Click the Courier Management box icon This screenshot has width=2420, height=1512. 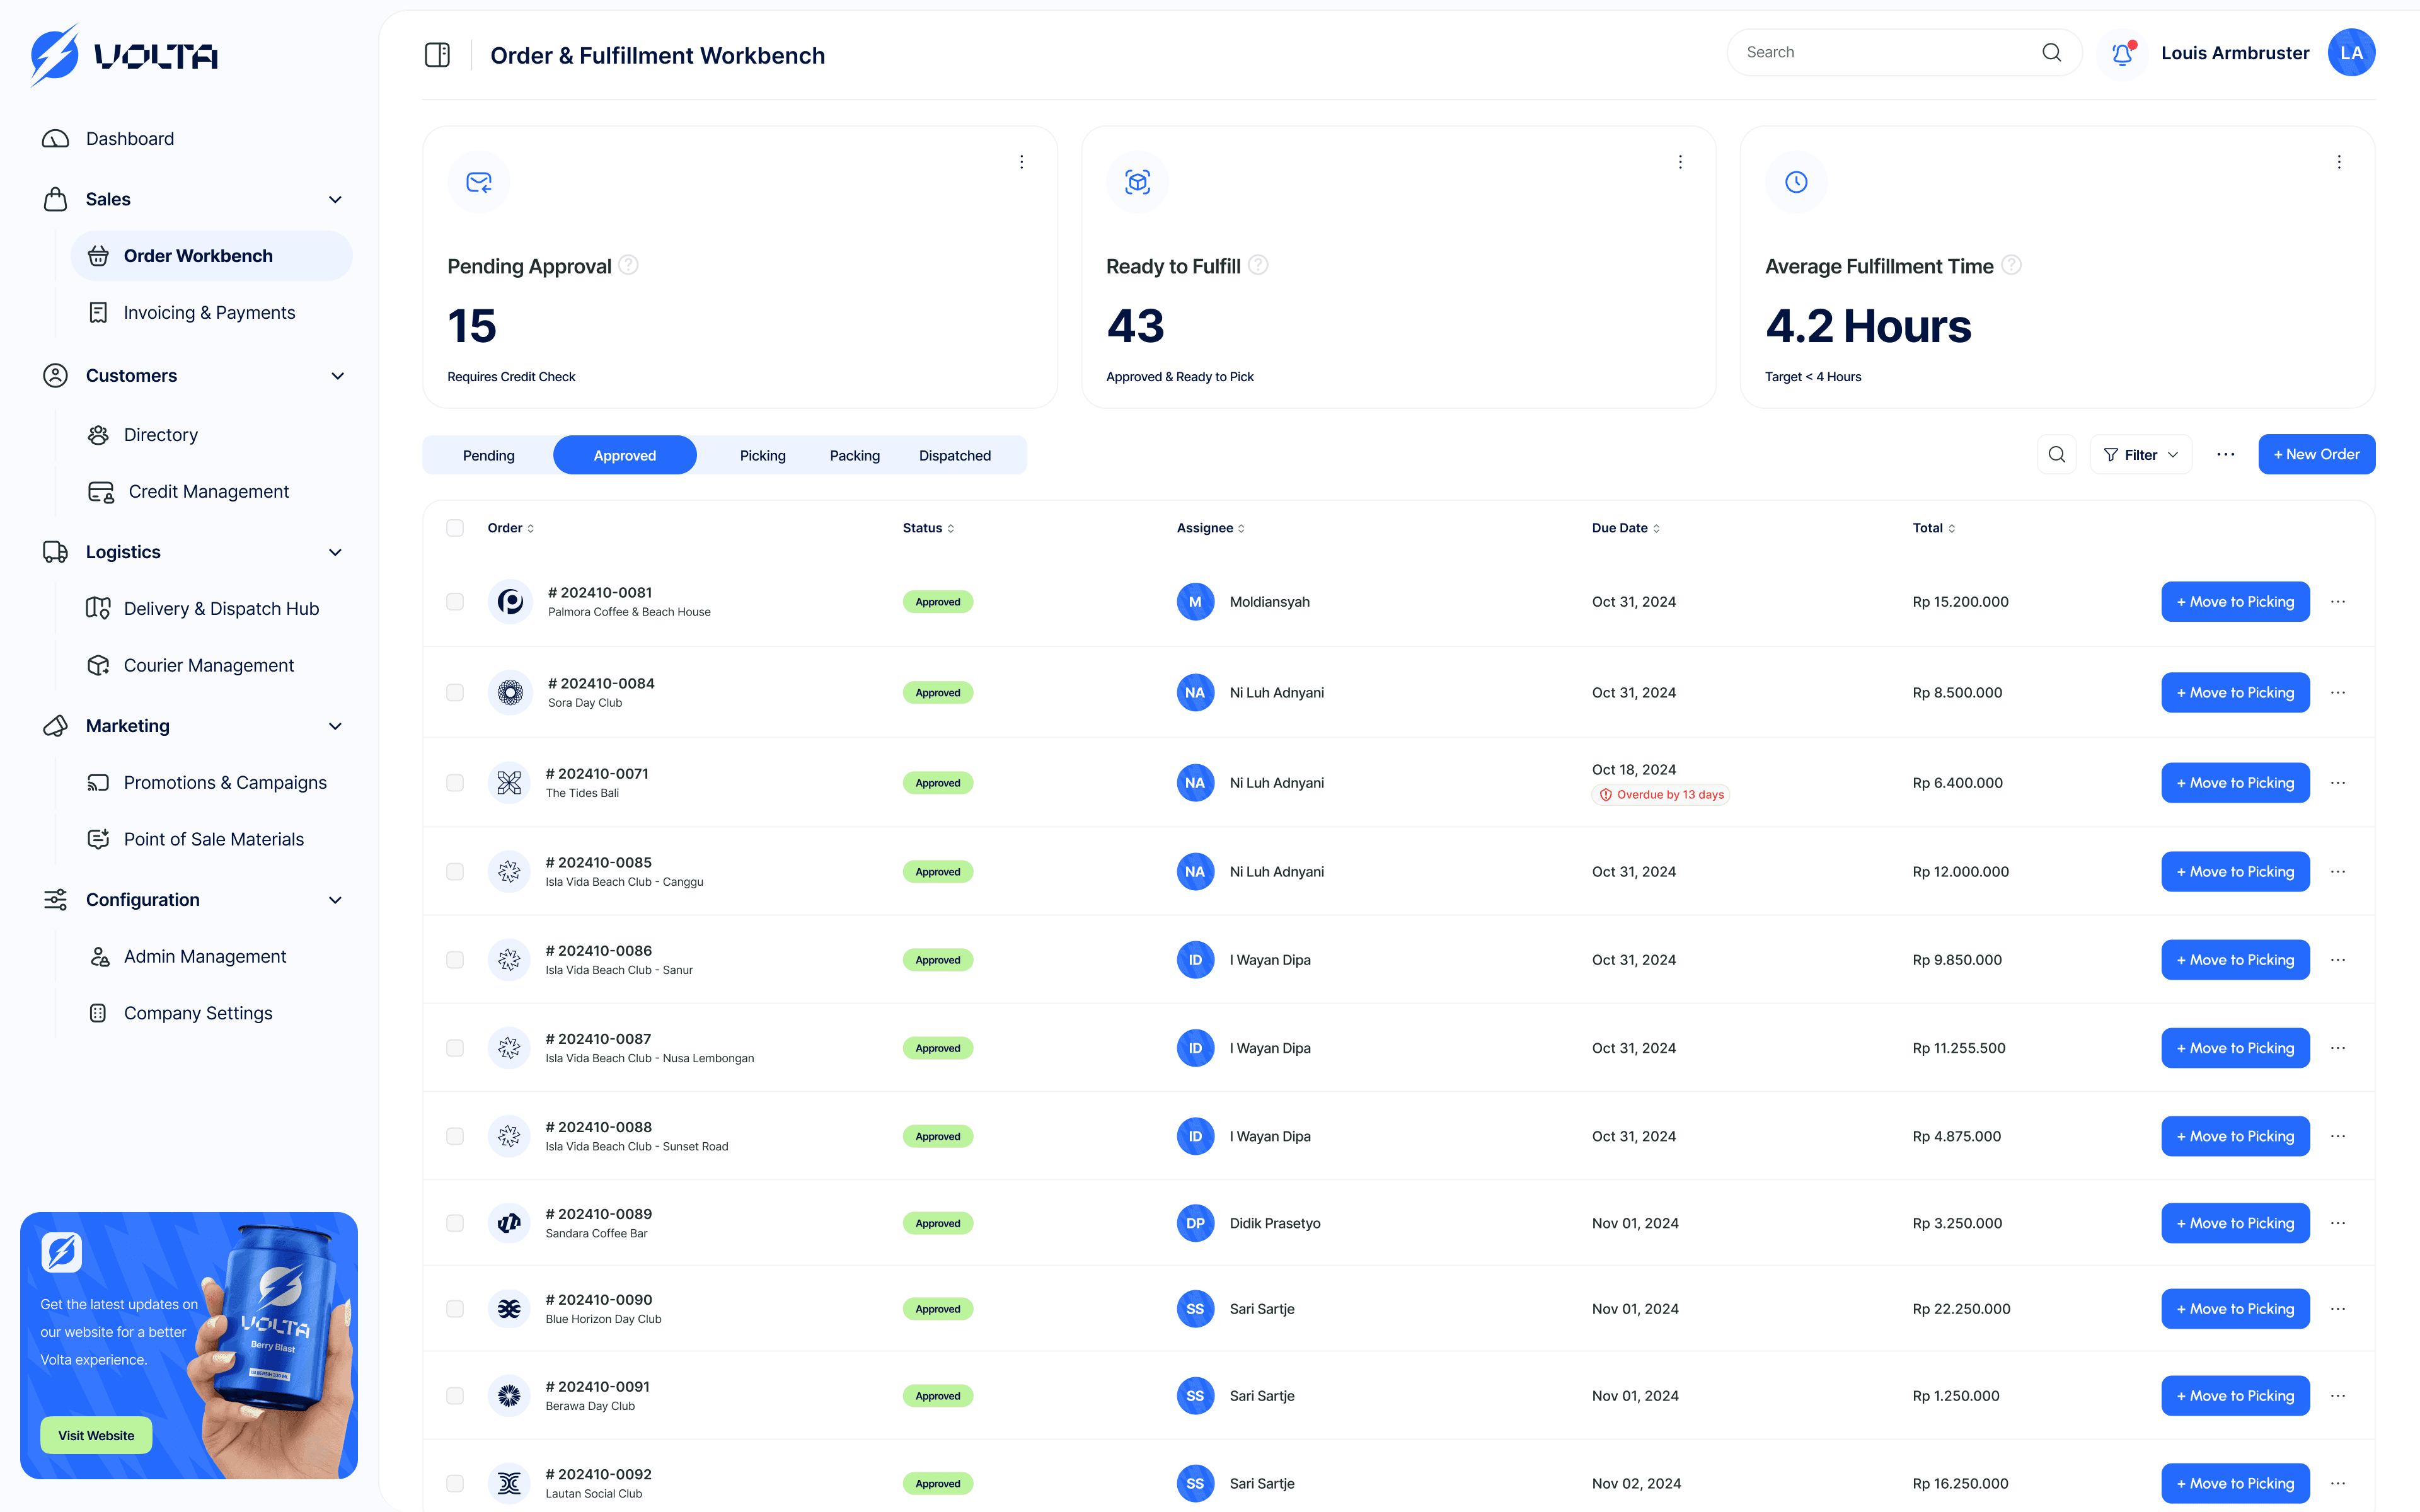click(x=98, y=666)
